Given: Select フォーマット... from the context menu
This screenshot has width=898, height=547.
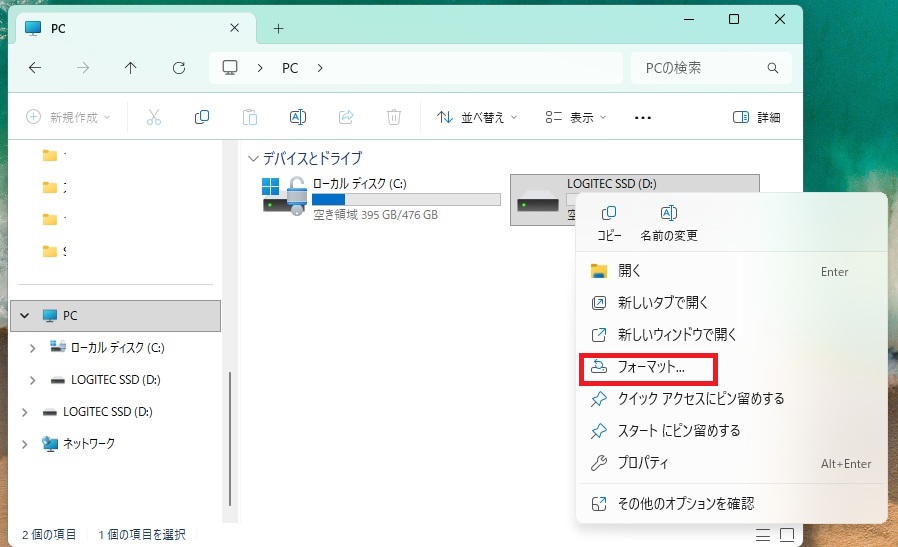Looking at the screenshot, I should click(650, 367).
